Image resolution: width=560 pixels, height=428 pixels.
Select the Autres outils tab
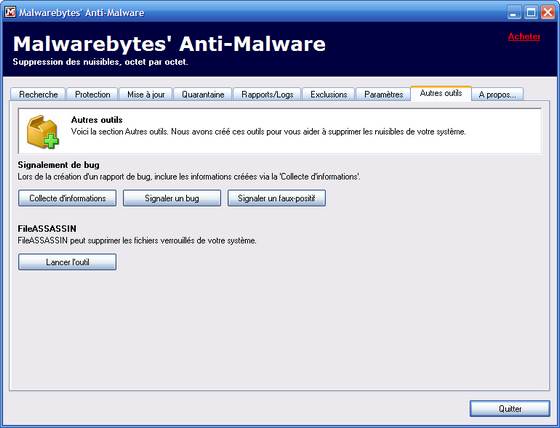(x=441, y=93)
